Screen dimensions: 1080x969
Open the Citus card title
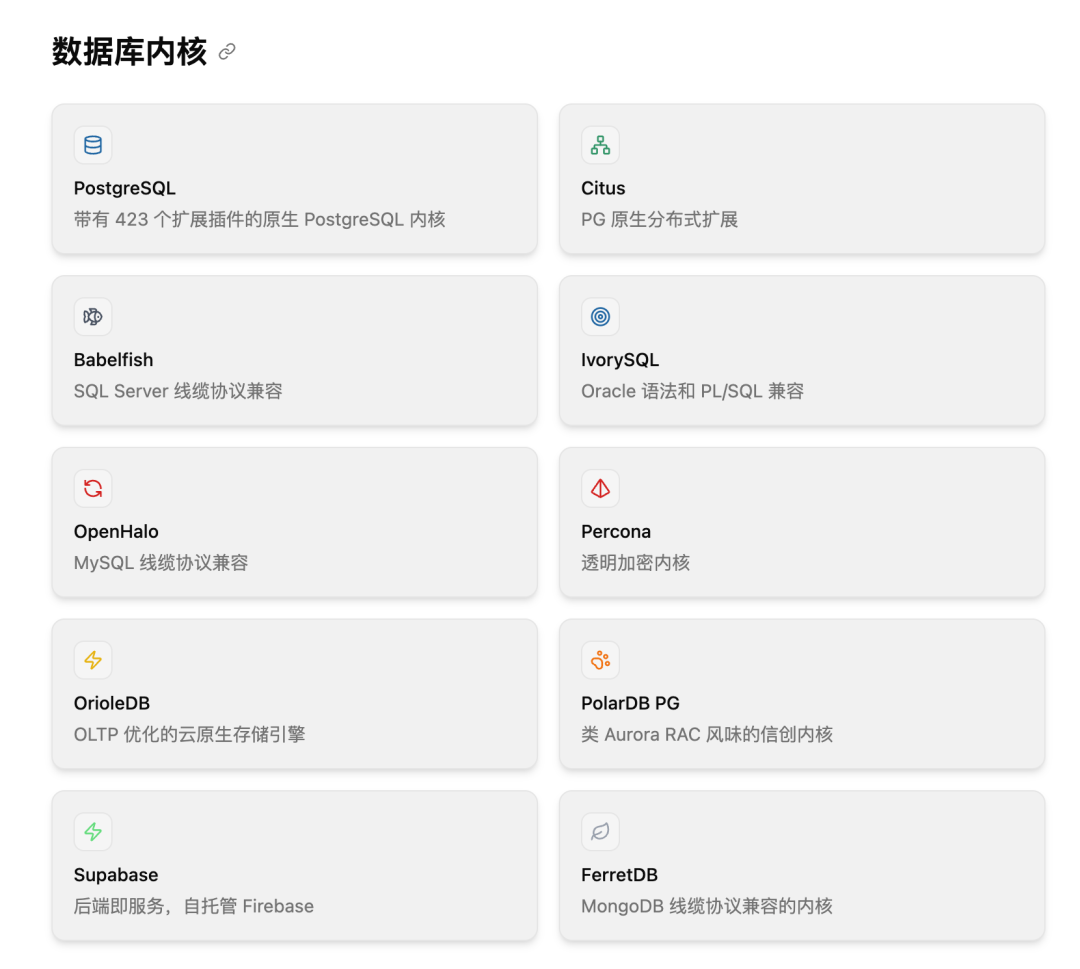click(603, 188)
